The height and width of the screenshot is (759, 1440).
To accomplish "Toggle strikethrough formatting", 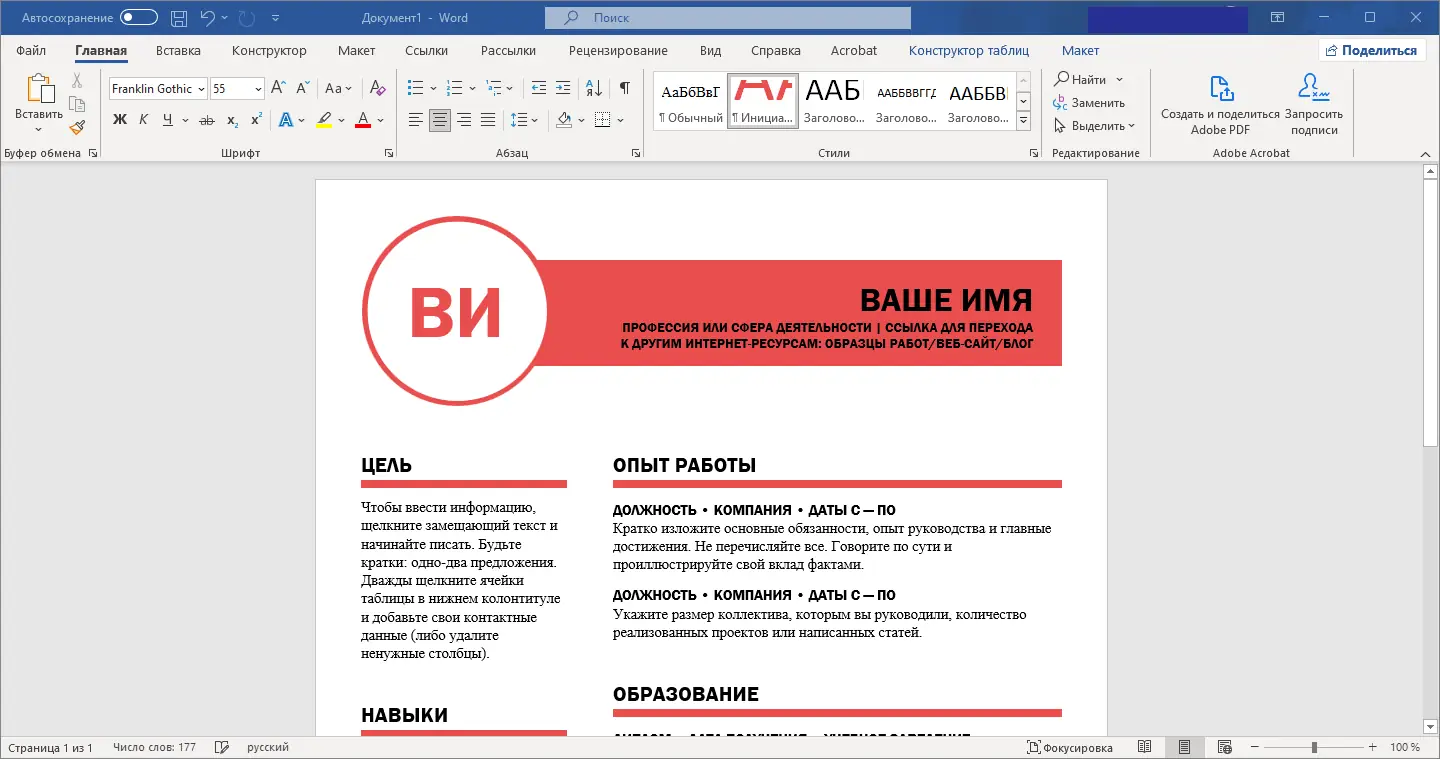I will (207, 120).
